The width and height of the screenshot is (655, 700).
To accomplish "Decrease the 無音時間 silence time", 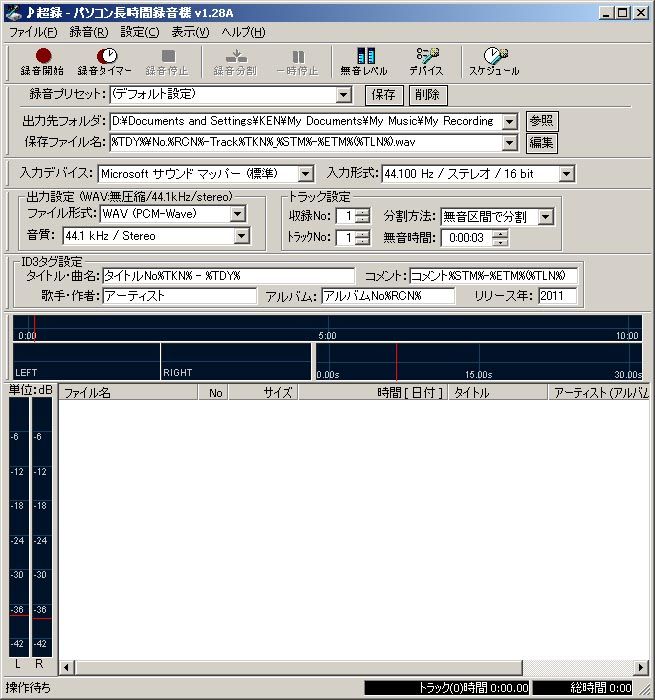I will pos(500,242).
